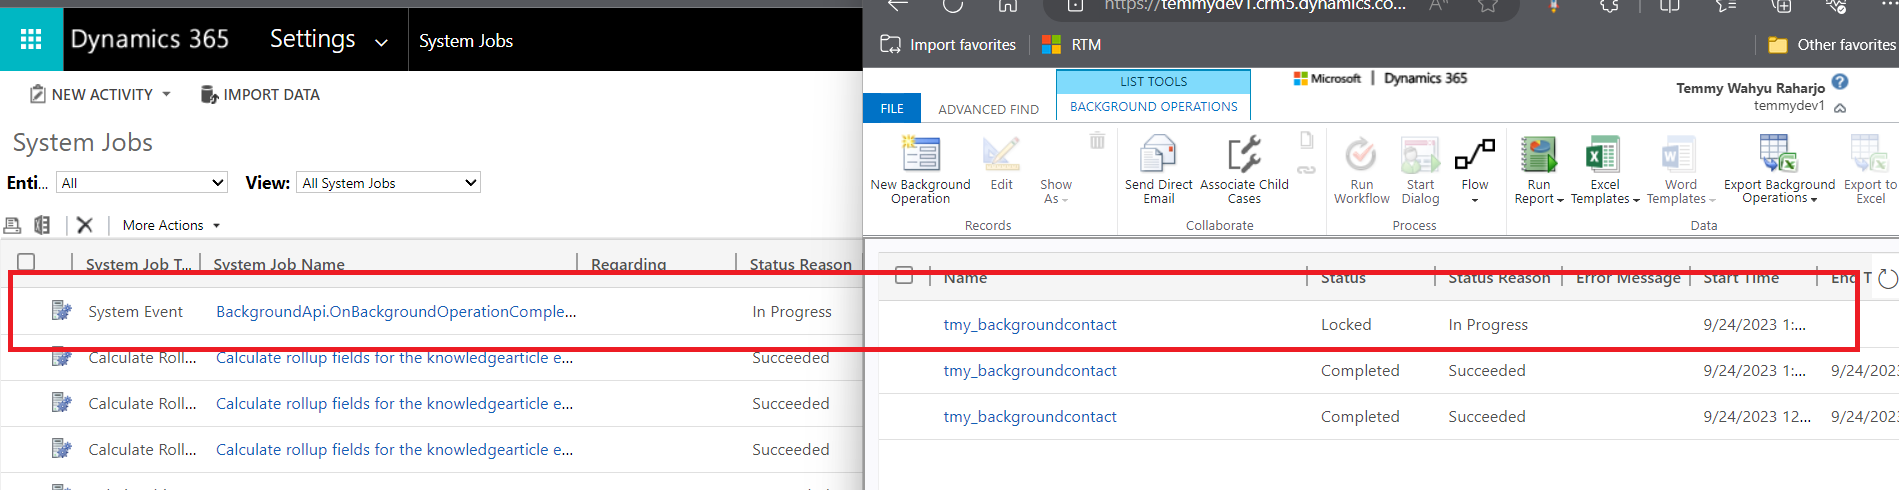Open the FILE tab
The image size is (1899, 494).
(892, 108)
